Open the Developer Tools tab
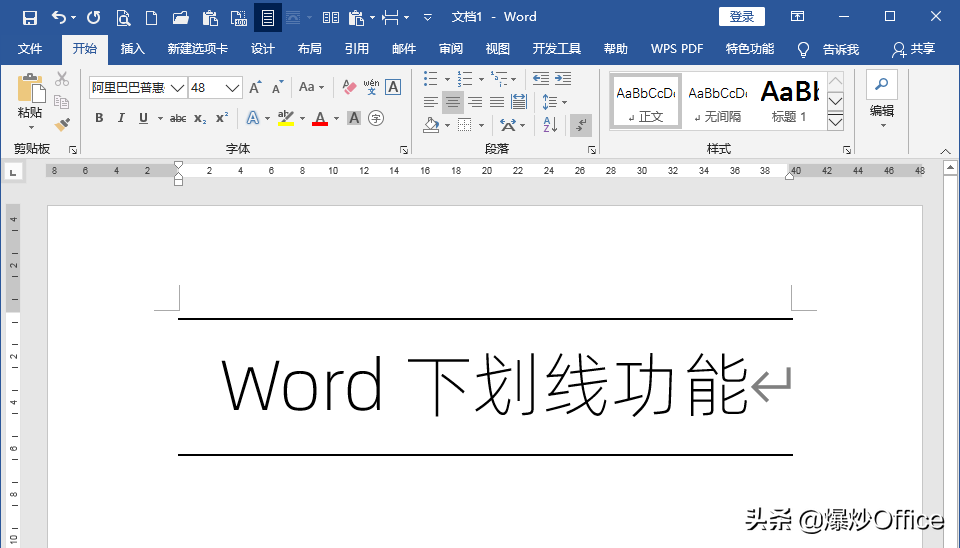Screen dimensions: 960x548 click(557, 49)
